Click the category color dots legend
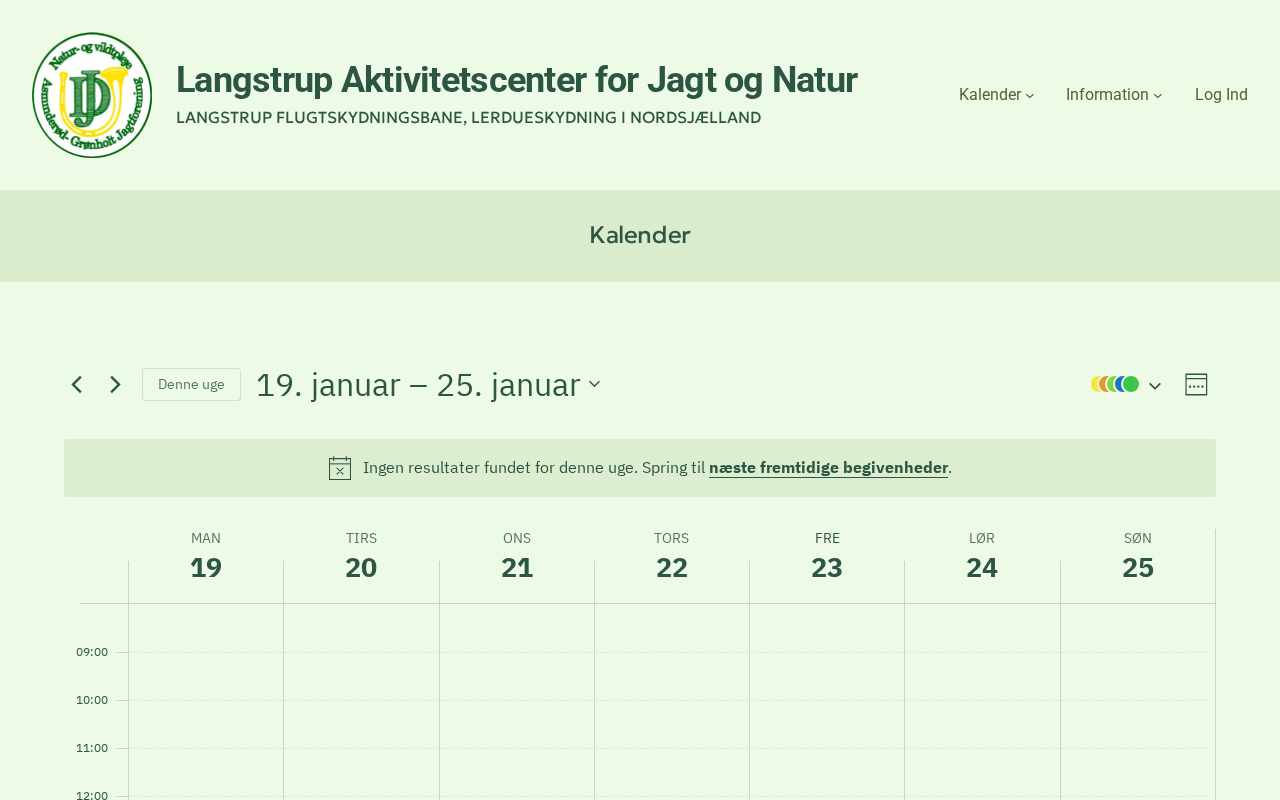1280x800 pixels. tap(1115, 384)
